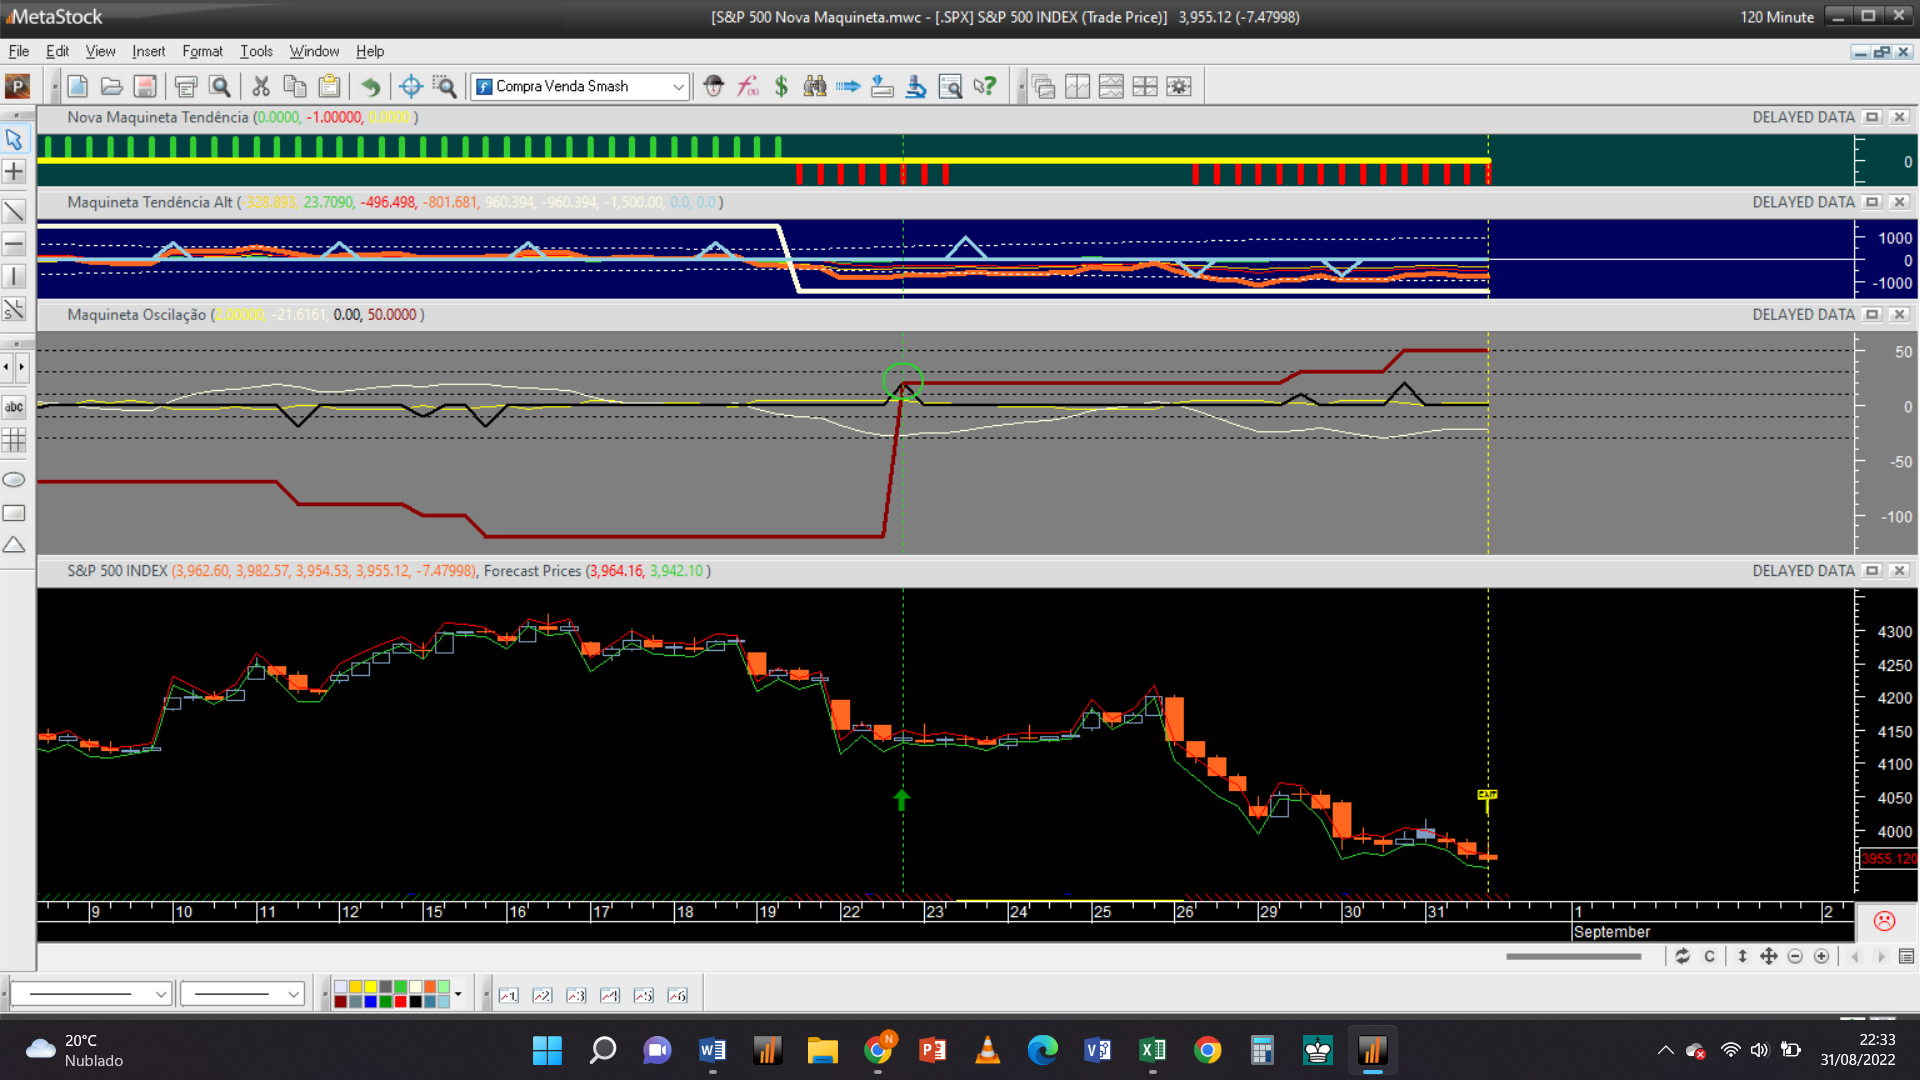Open the Format menu
The image size is (1920, 1080).
tap(202, 51)
